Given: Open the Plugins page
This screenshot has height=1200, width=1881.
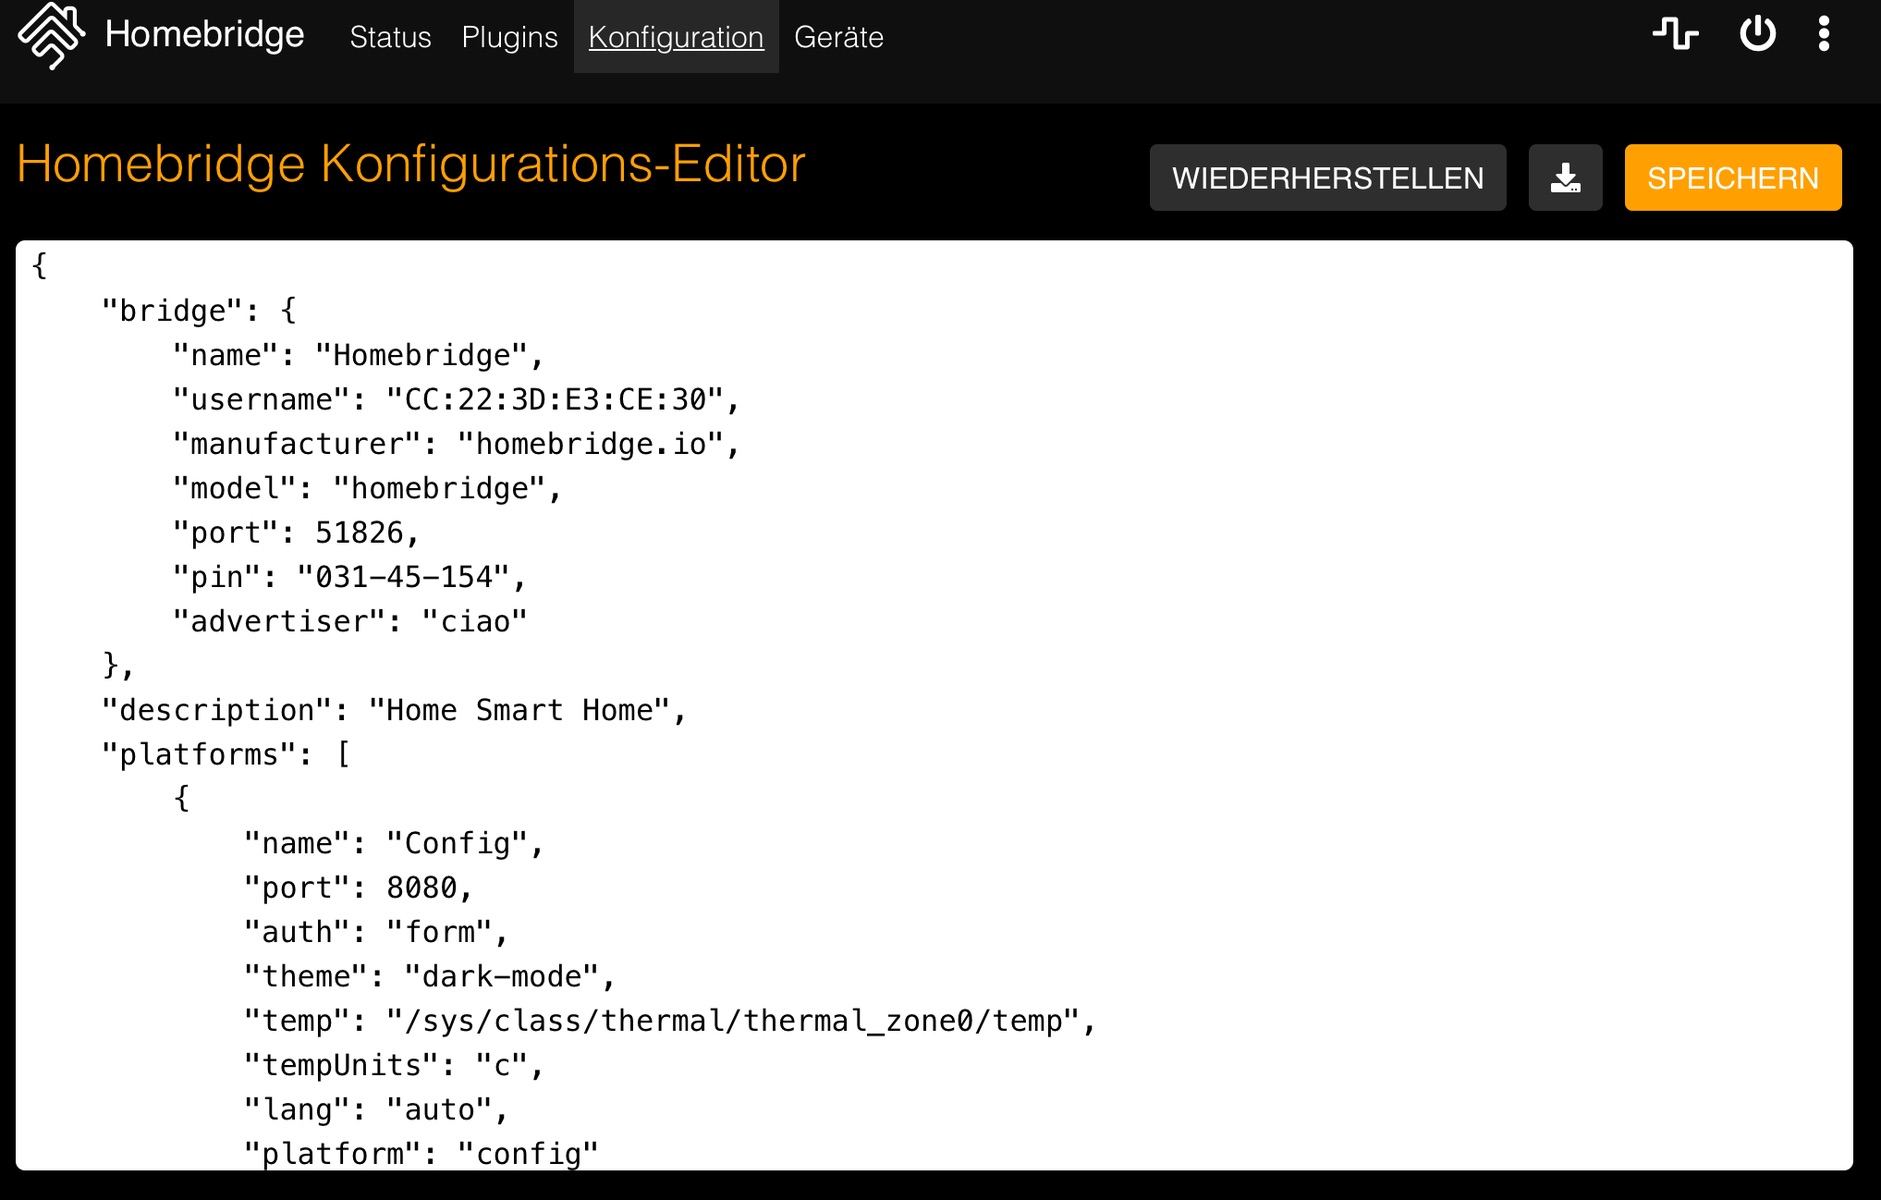Looking at the screenshot, I should tap(509, 37).
